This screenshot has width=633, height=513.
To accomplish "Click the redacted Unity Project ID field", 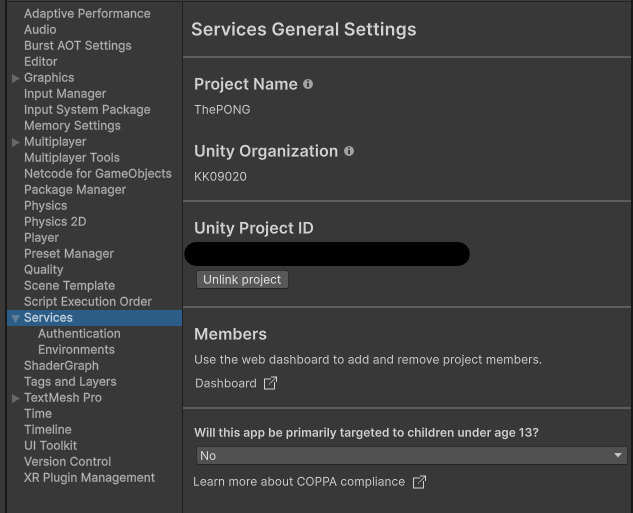I will pos(328,254).
